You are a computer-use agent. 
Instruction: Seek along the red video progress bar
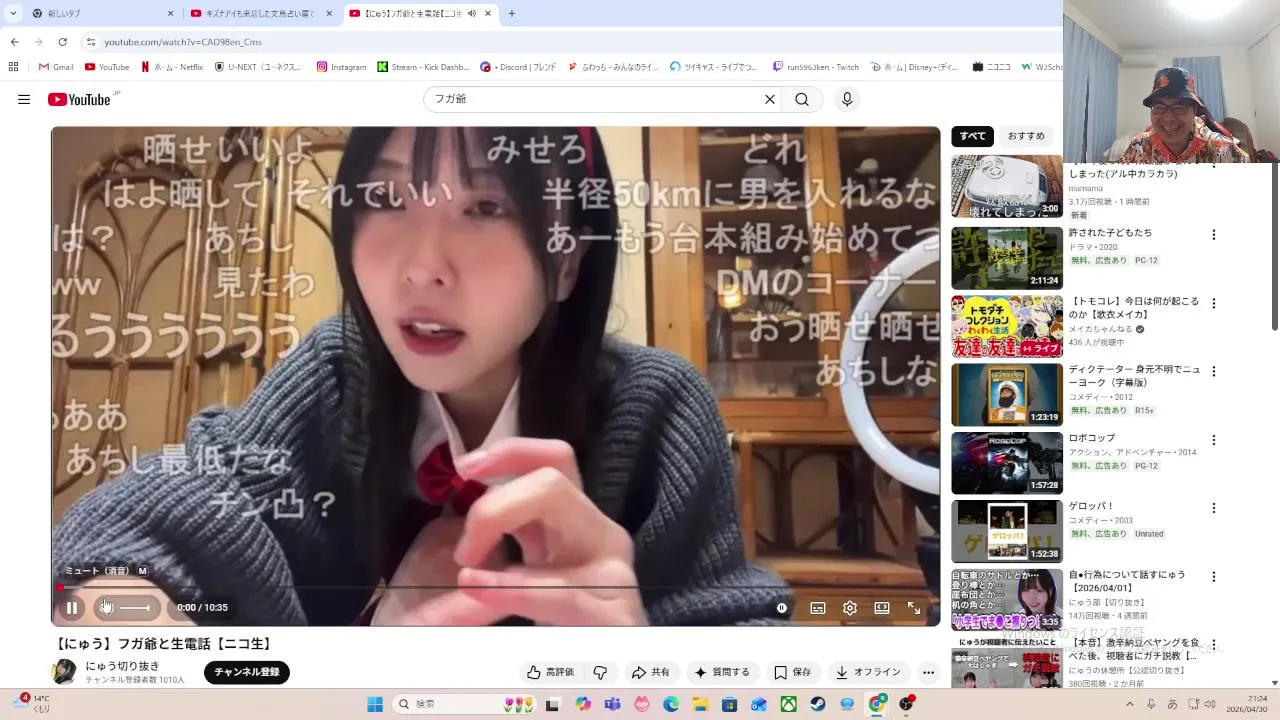pyautogui.click(x=496, y=587)
